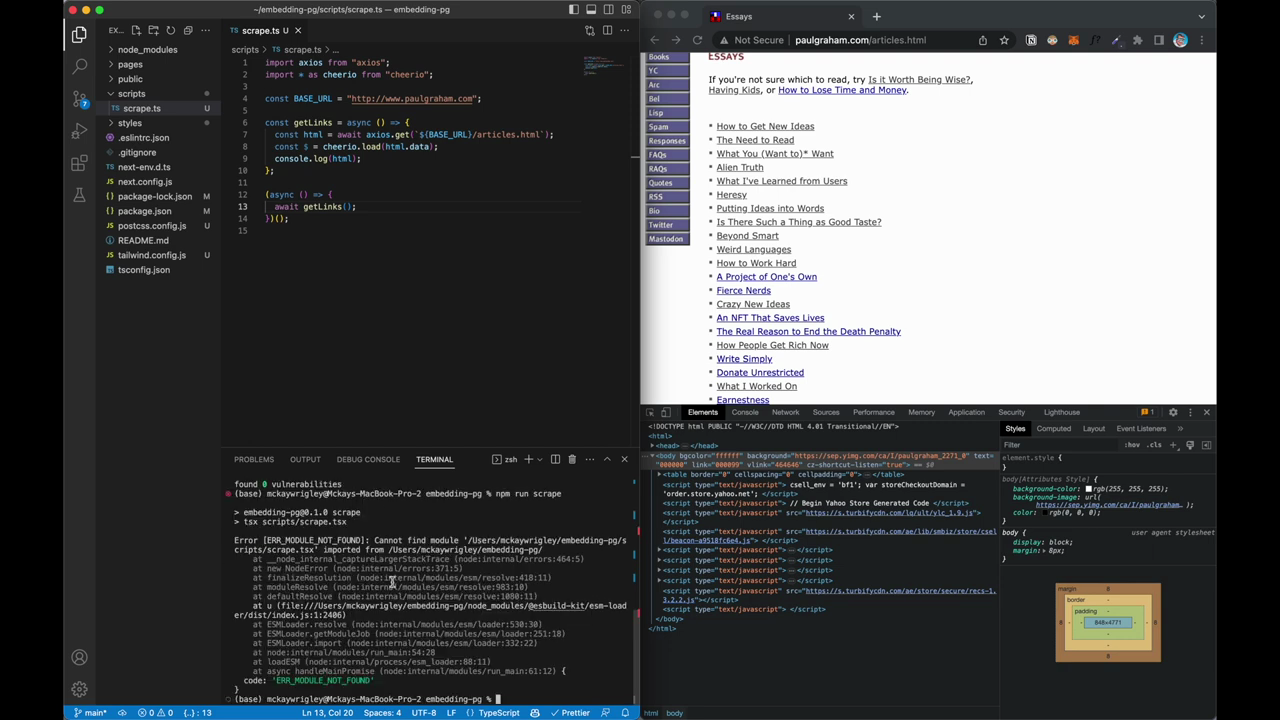Screen dimensions: 1280x720
Task: Kill terminal with trash icon
Action: coord(572,459)
